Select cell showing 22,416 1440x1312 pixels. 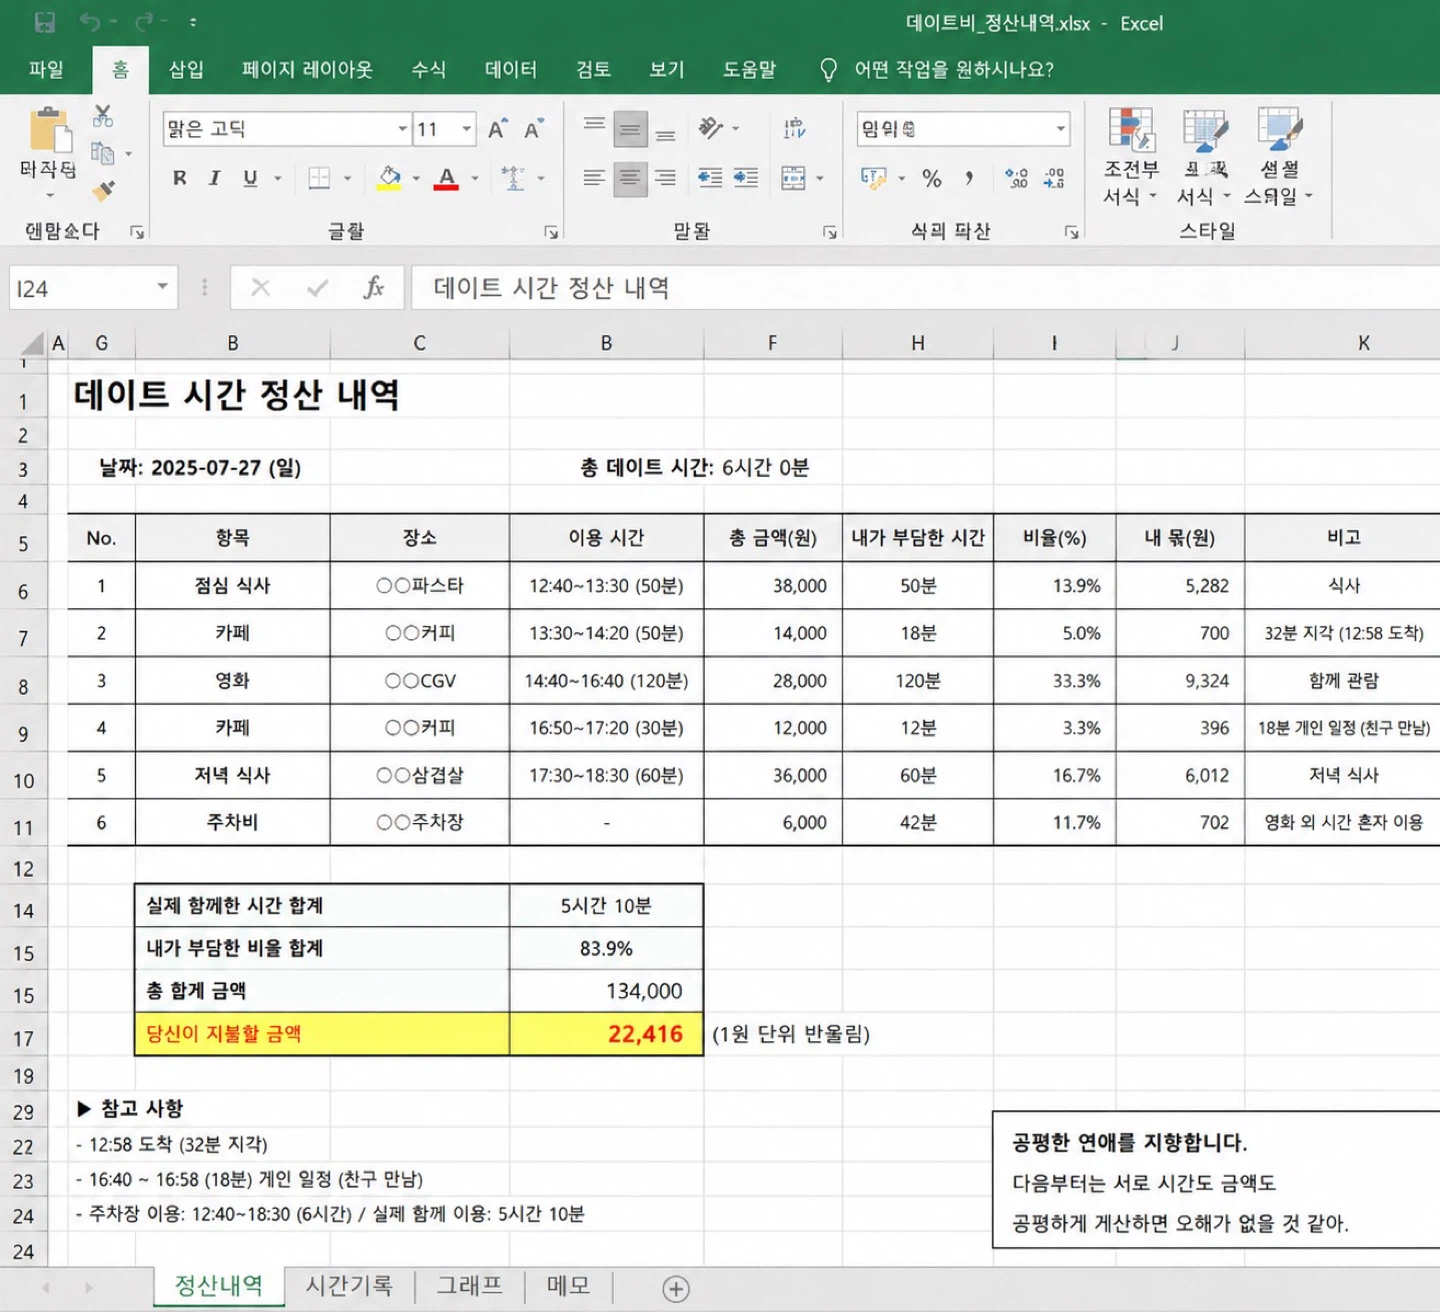607,1034
